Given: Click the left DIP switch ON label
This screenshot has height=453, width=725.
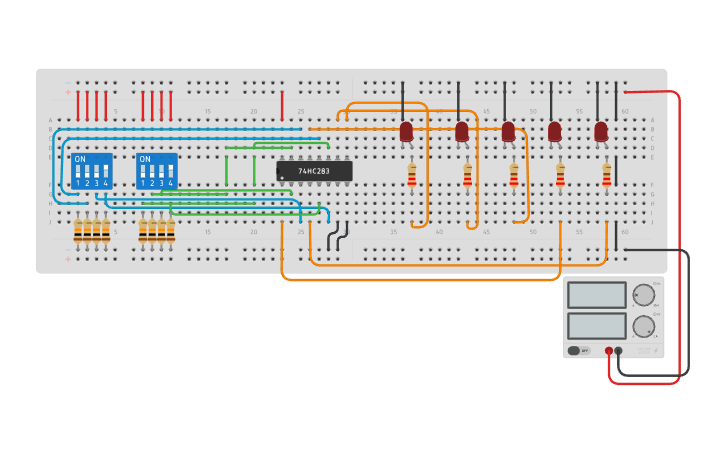Looking at the screenshot, I should click(x=80, y=159).
